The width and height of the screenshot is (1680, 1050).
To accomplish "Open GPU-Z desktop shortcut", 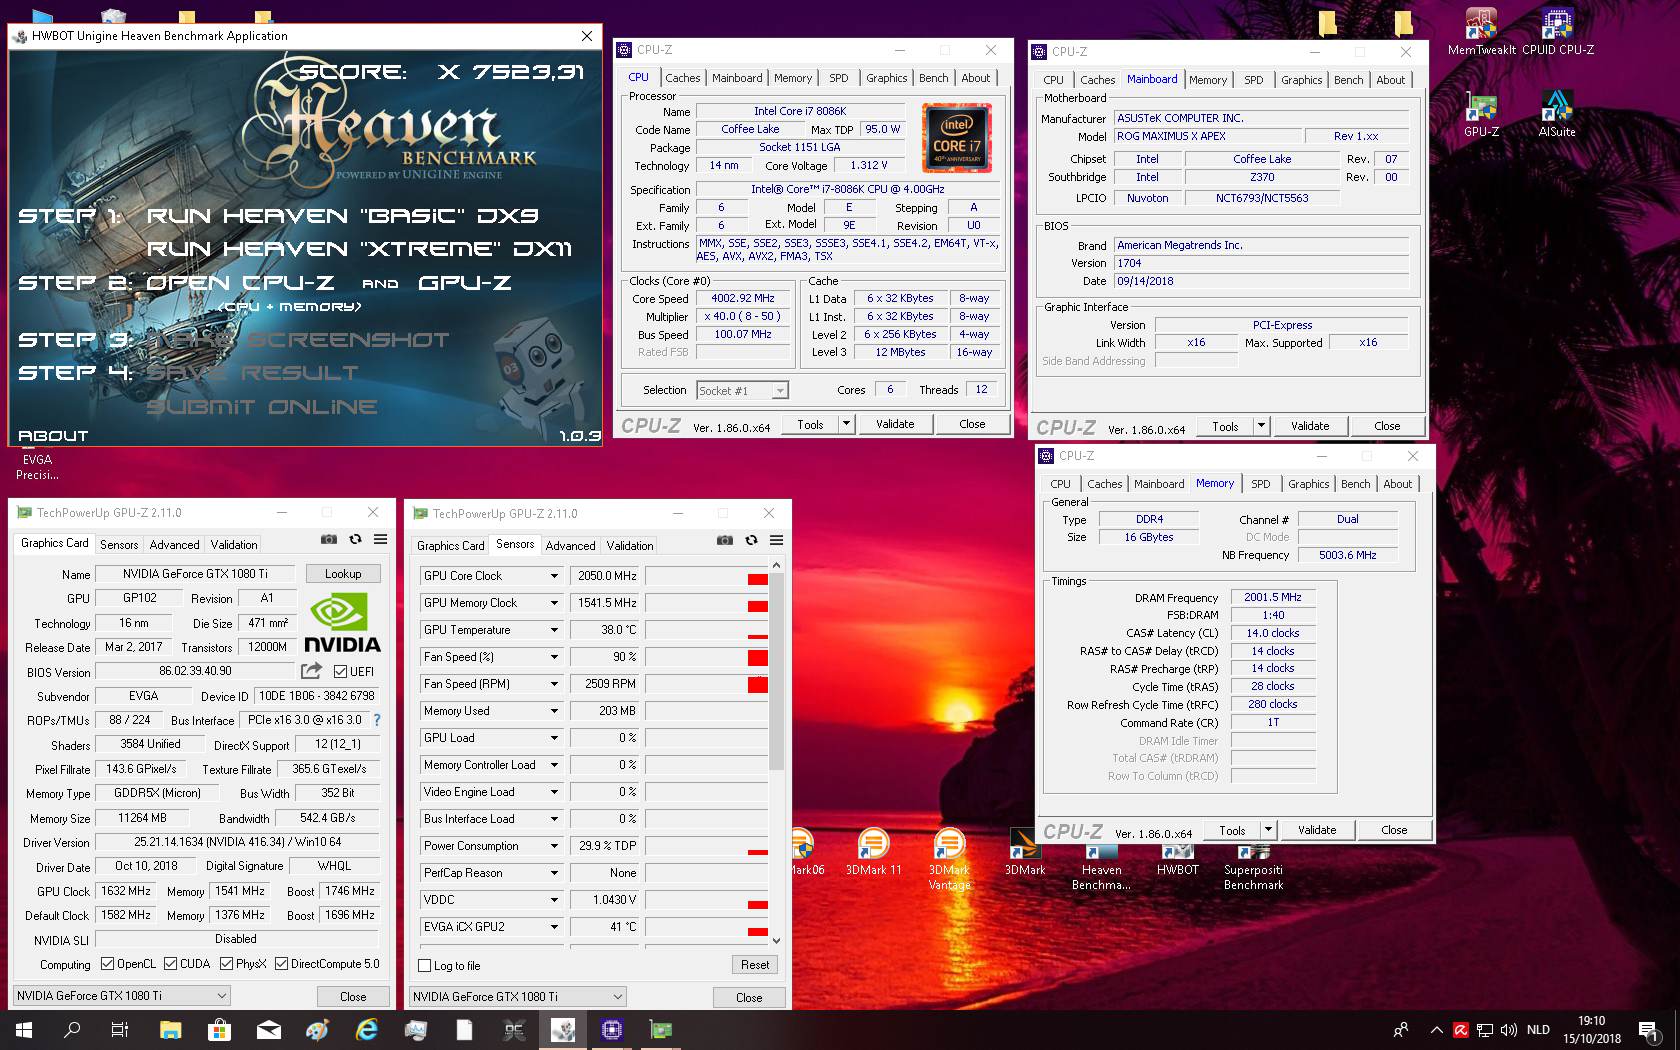I will click(1481, 113).
